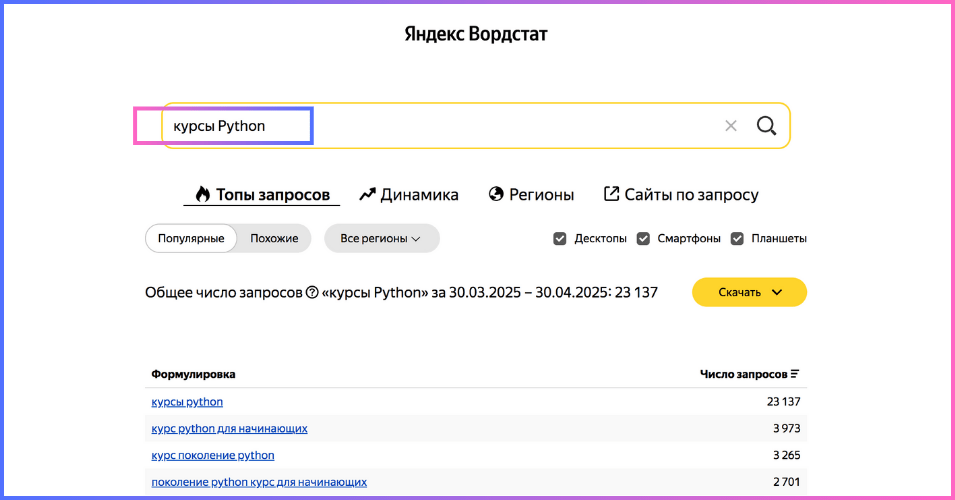
Task: Click the 2 701 request count
Action: (x=786, y=482)
